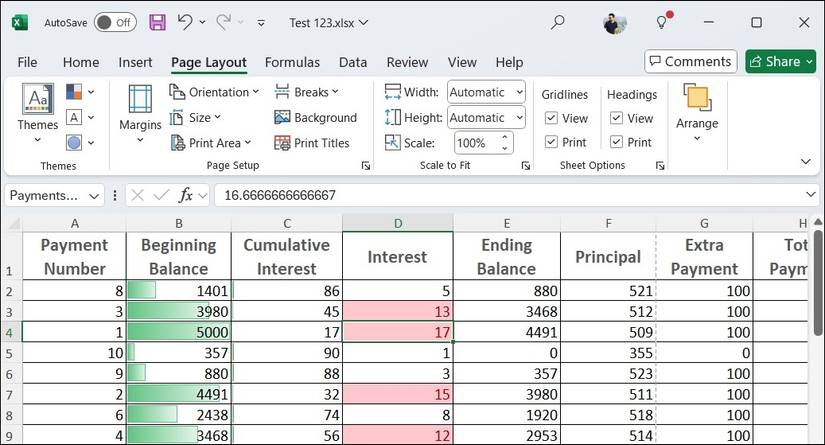Toggle the AutoSave switch
Image resolution: width=825 pixels, height=445 pixels.
click(x=115, y=23)
